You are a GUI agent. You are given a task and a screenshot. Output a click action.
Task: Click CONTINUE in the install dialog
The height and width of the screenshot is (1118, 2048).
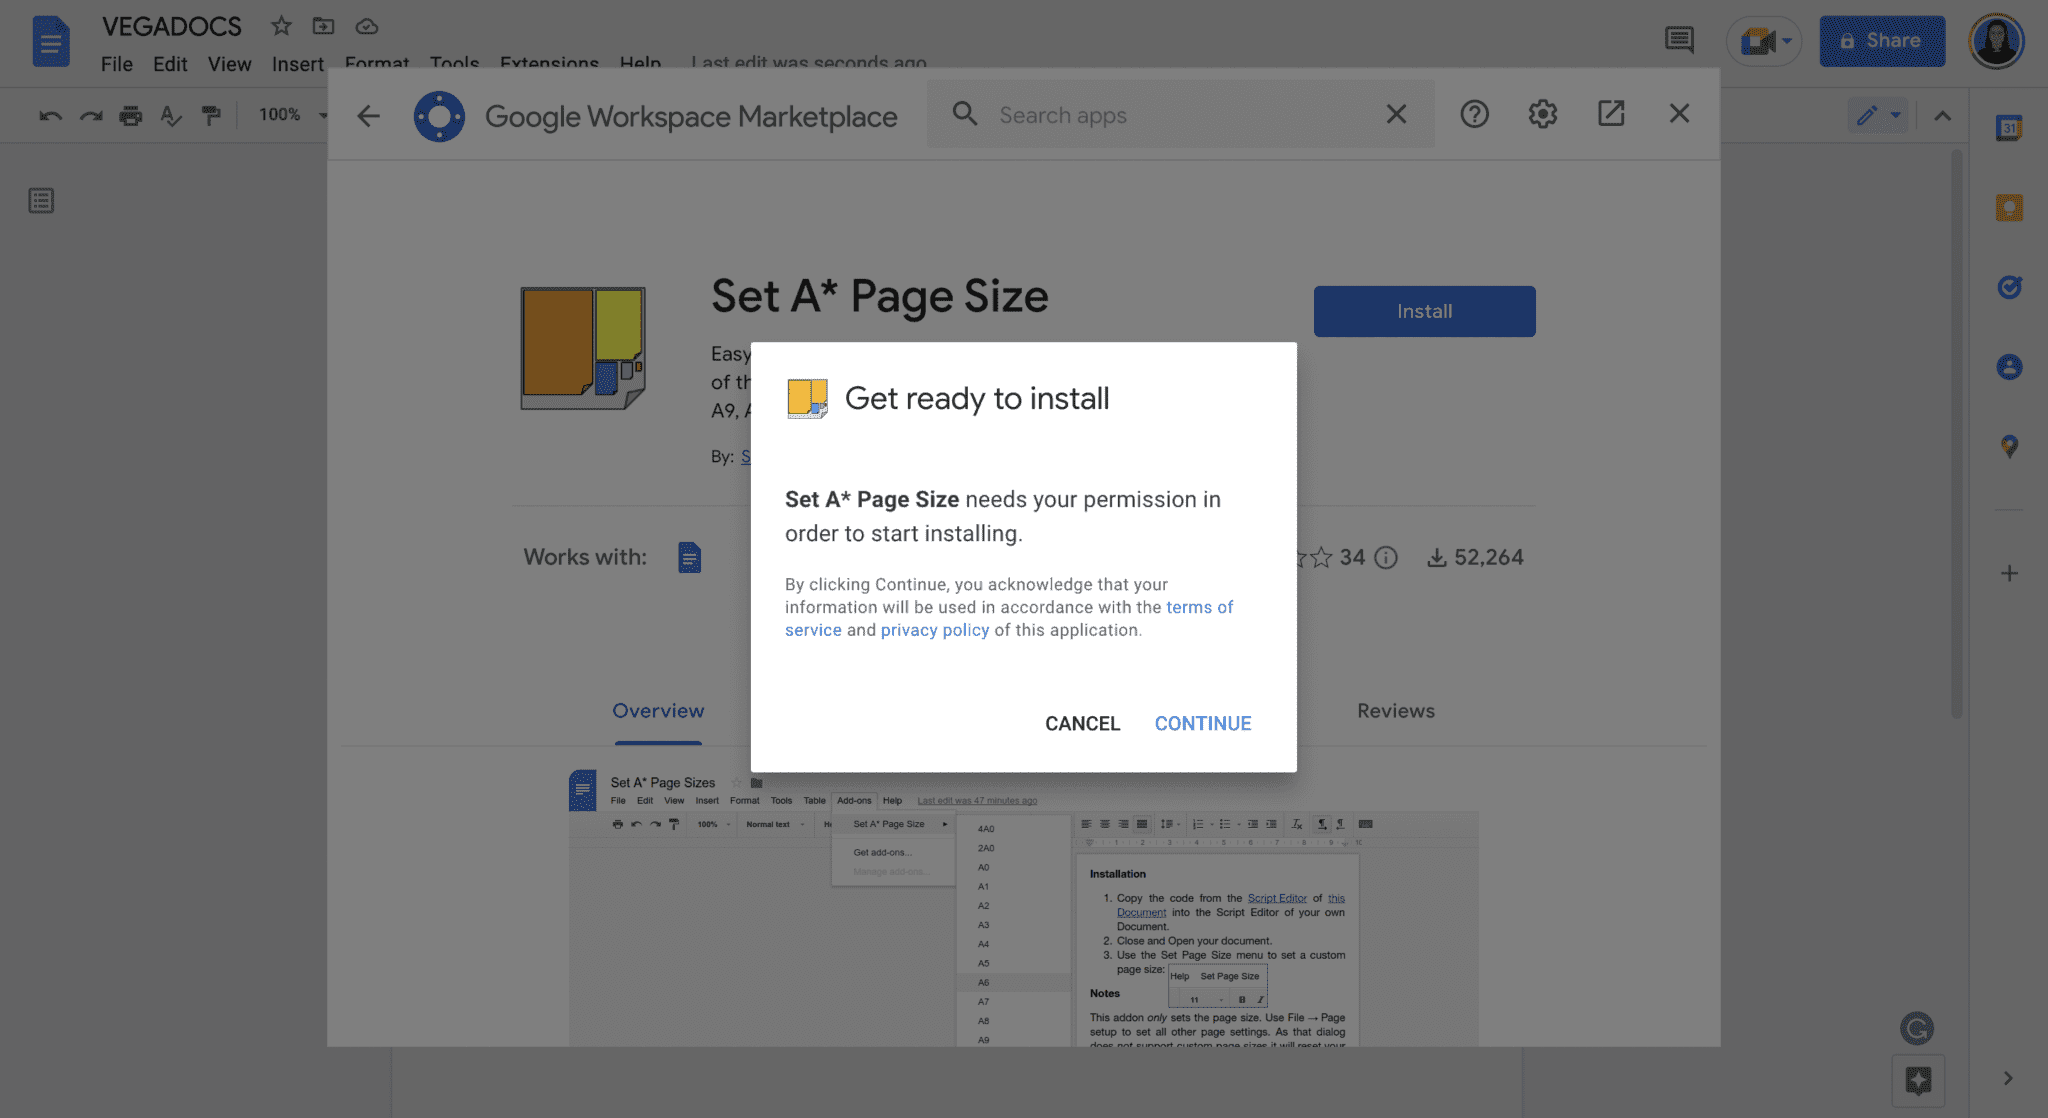click(1203, 723)
